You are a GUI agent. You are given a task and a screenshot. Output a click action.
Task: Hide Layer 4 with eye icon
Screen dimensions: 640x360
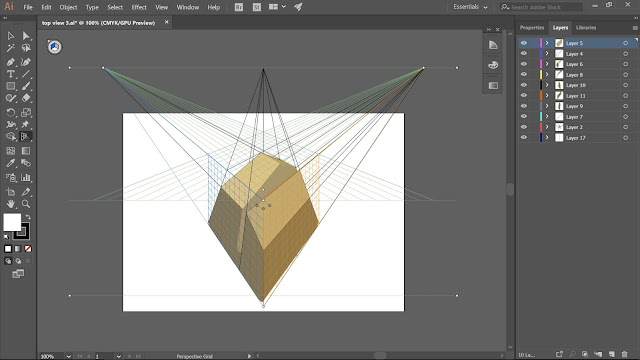[x=524, y=53]
